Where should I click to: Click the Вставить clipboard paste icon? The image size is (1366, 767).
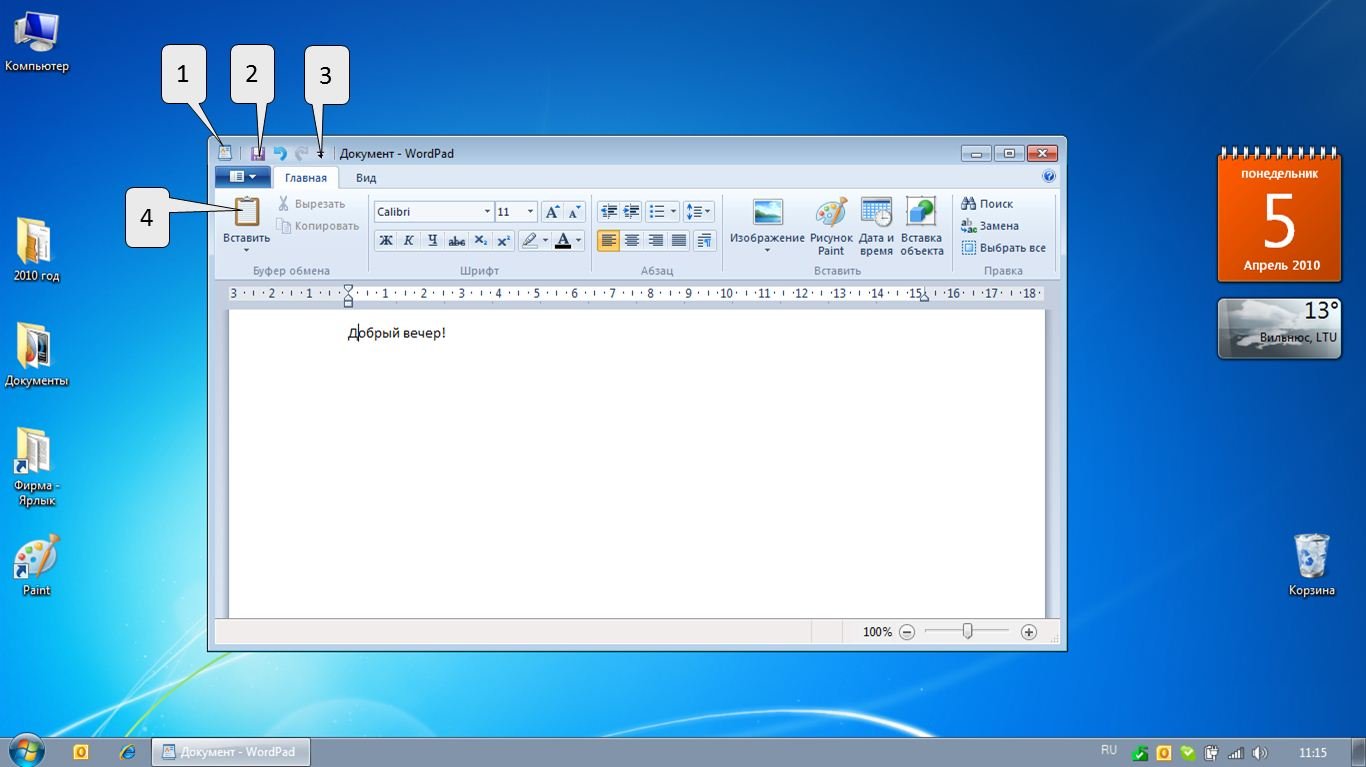(x=246, y=213)
